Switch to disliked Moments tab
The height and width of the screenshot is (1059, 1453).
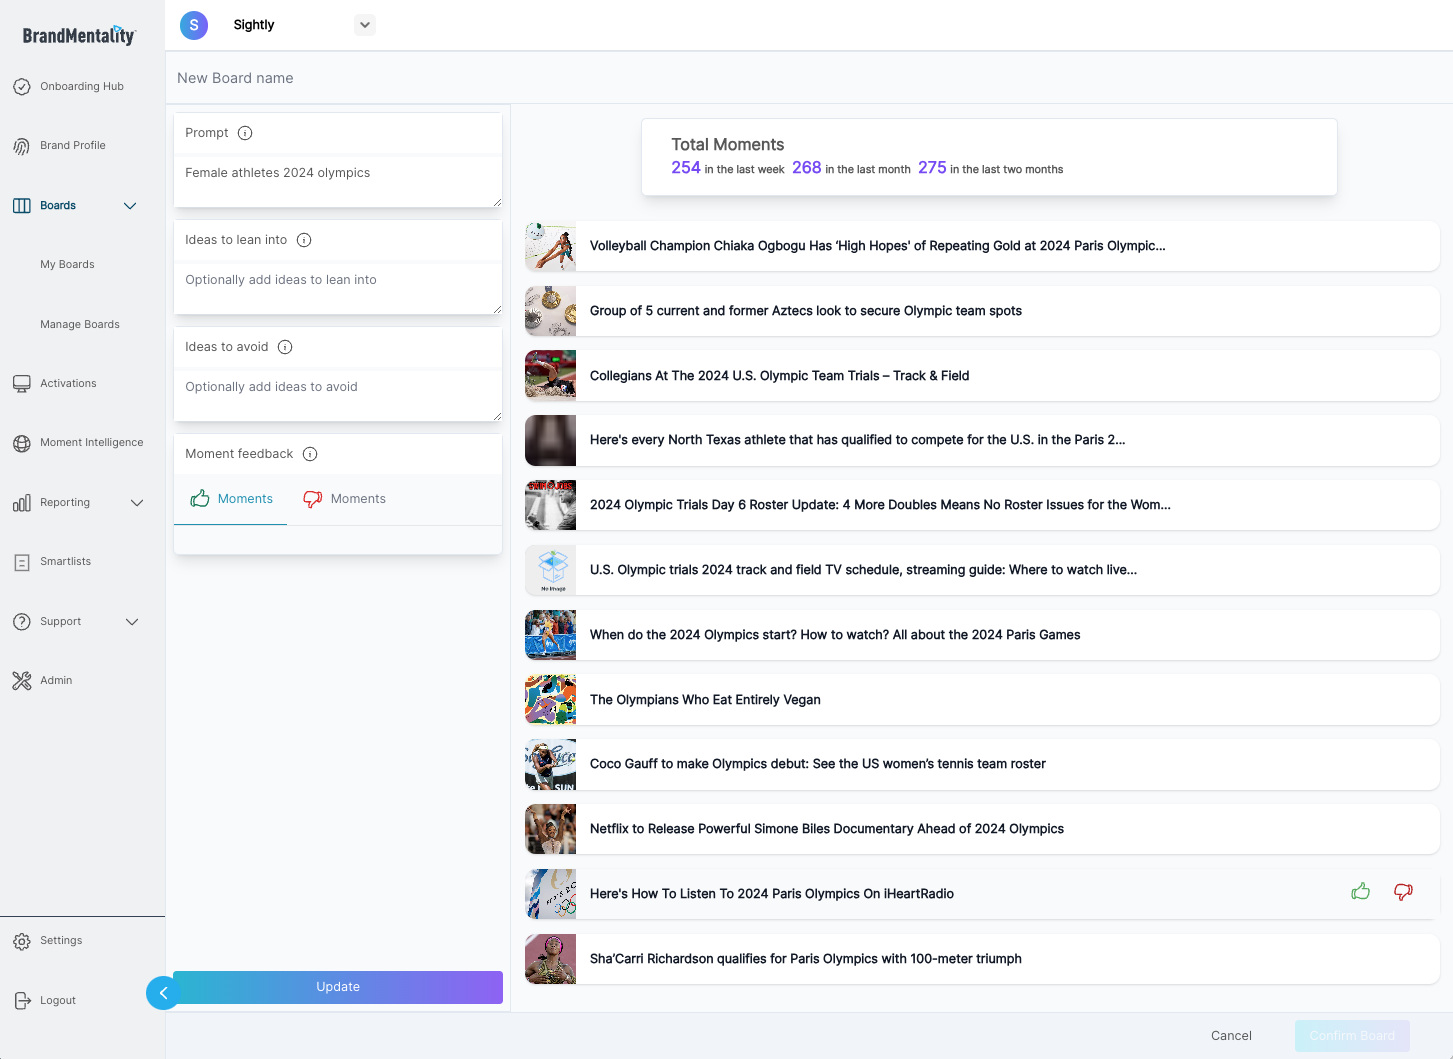(345, 499)
